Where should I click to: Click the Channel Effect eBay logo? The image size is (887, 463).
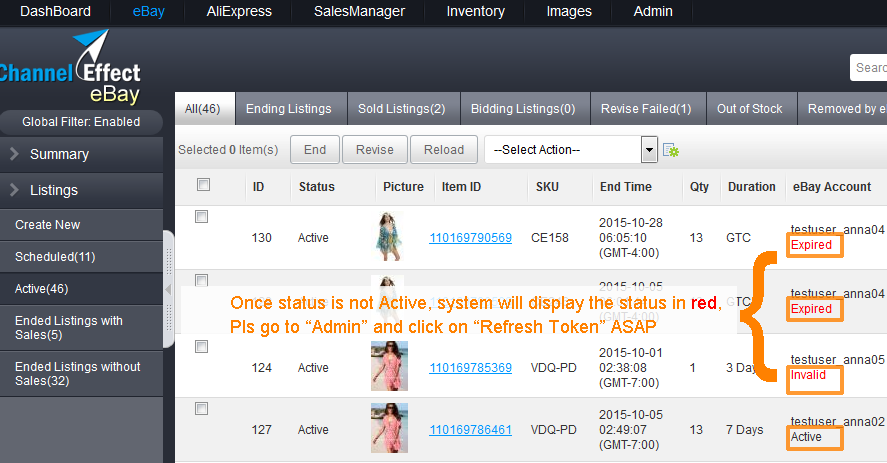70,67
